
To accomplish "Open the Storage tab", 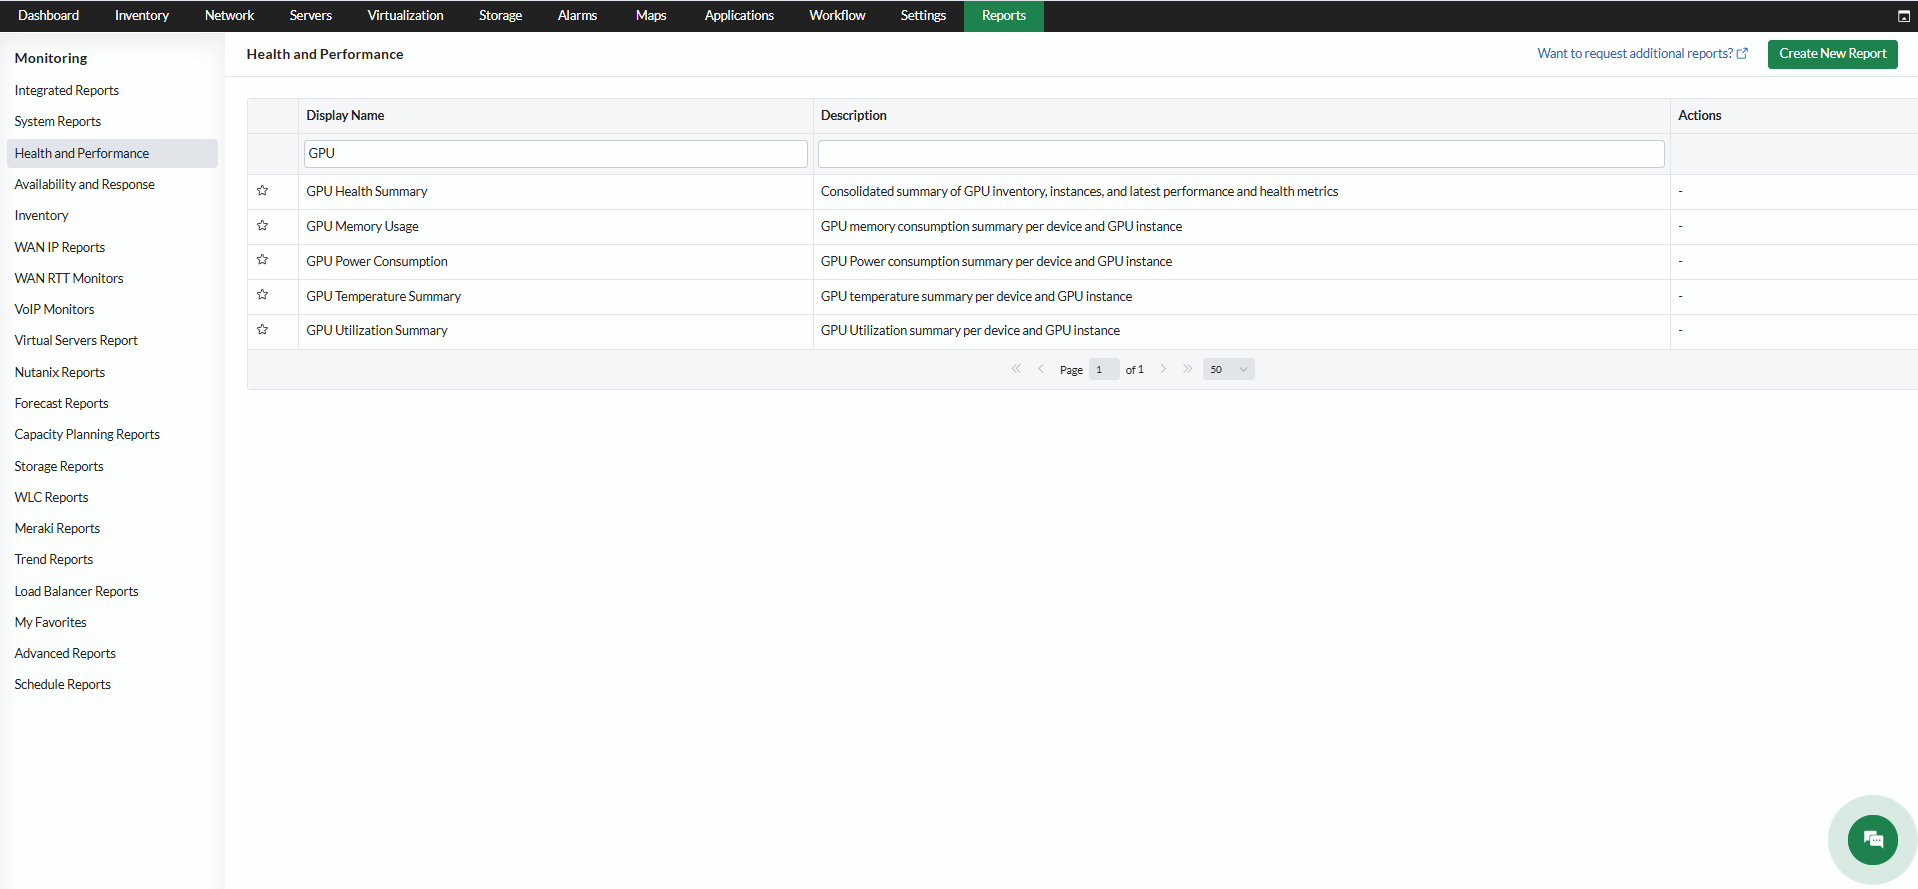I will (500, 16).
